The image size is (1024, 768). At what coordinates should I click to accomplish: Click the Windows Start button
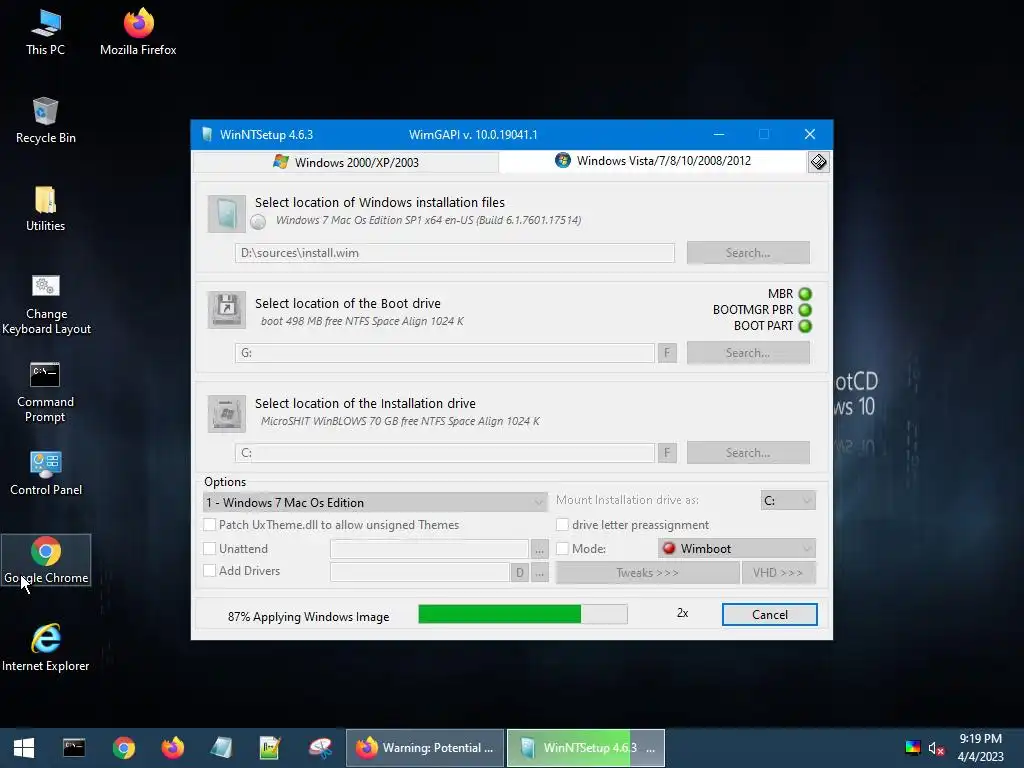(x=24, y=748)
